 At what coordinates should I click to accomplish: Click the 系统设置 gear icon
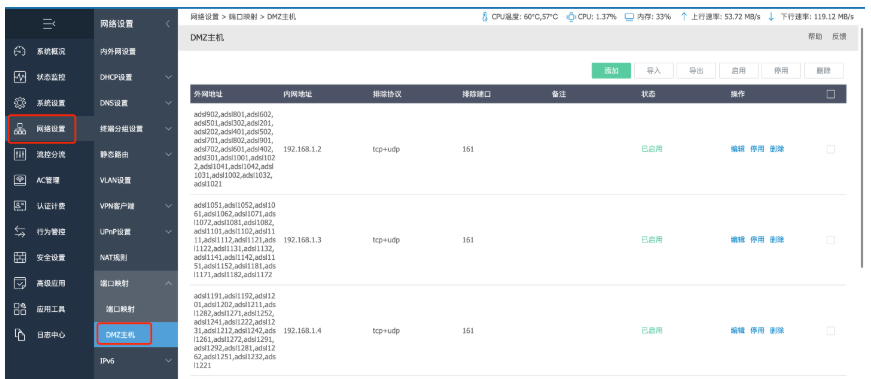tap(20, 103)
